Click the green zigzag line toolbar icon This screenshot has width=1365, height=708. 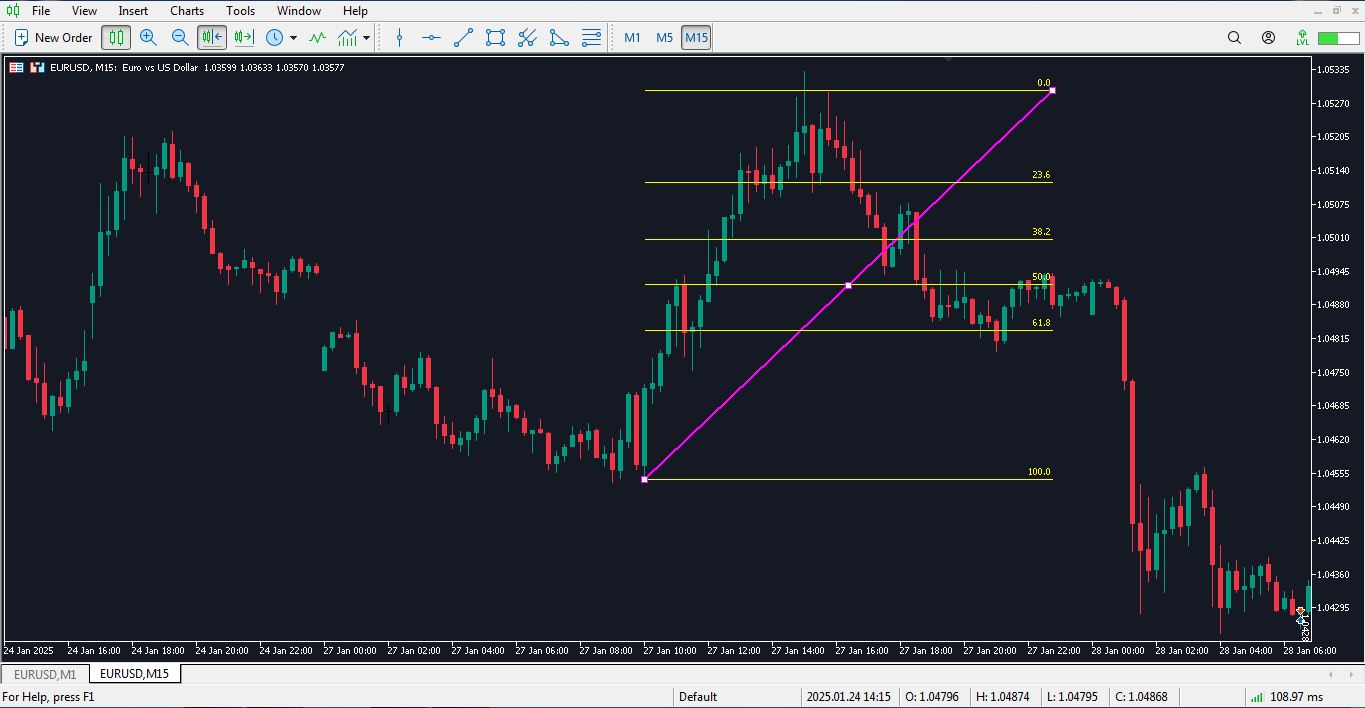[x=317, y=38]
